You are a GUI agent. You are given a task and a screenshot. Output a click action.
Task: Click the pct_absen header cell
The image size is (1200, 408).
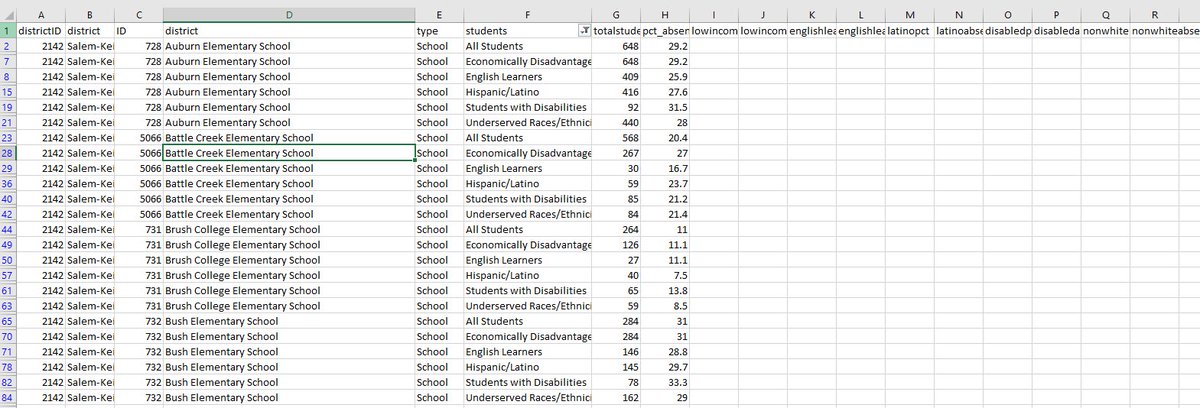pyautogui.click(x=665, y=32)
